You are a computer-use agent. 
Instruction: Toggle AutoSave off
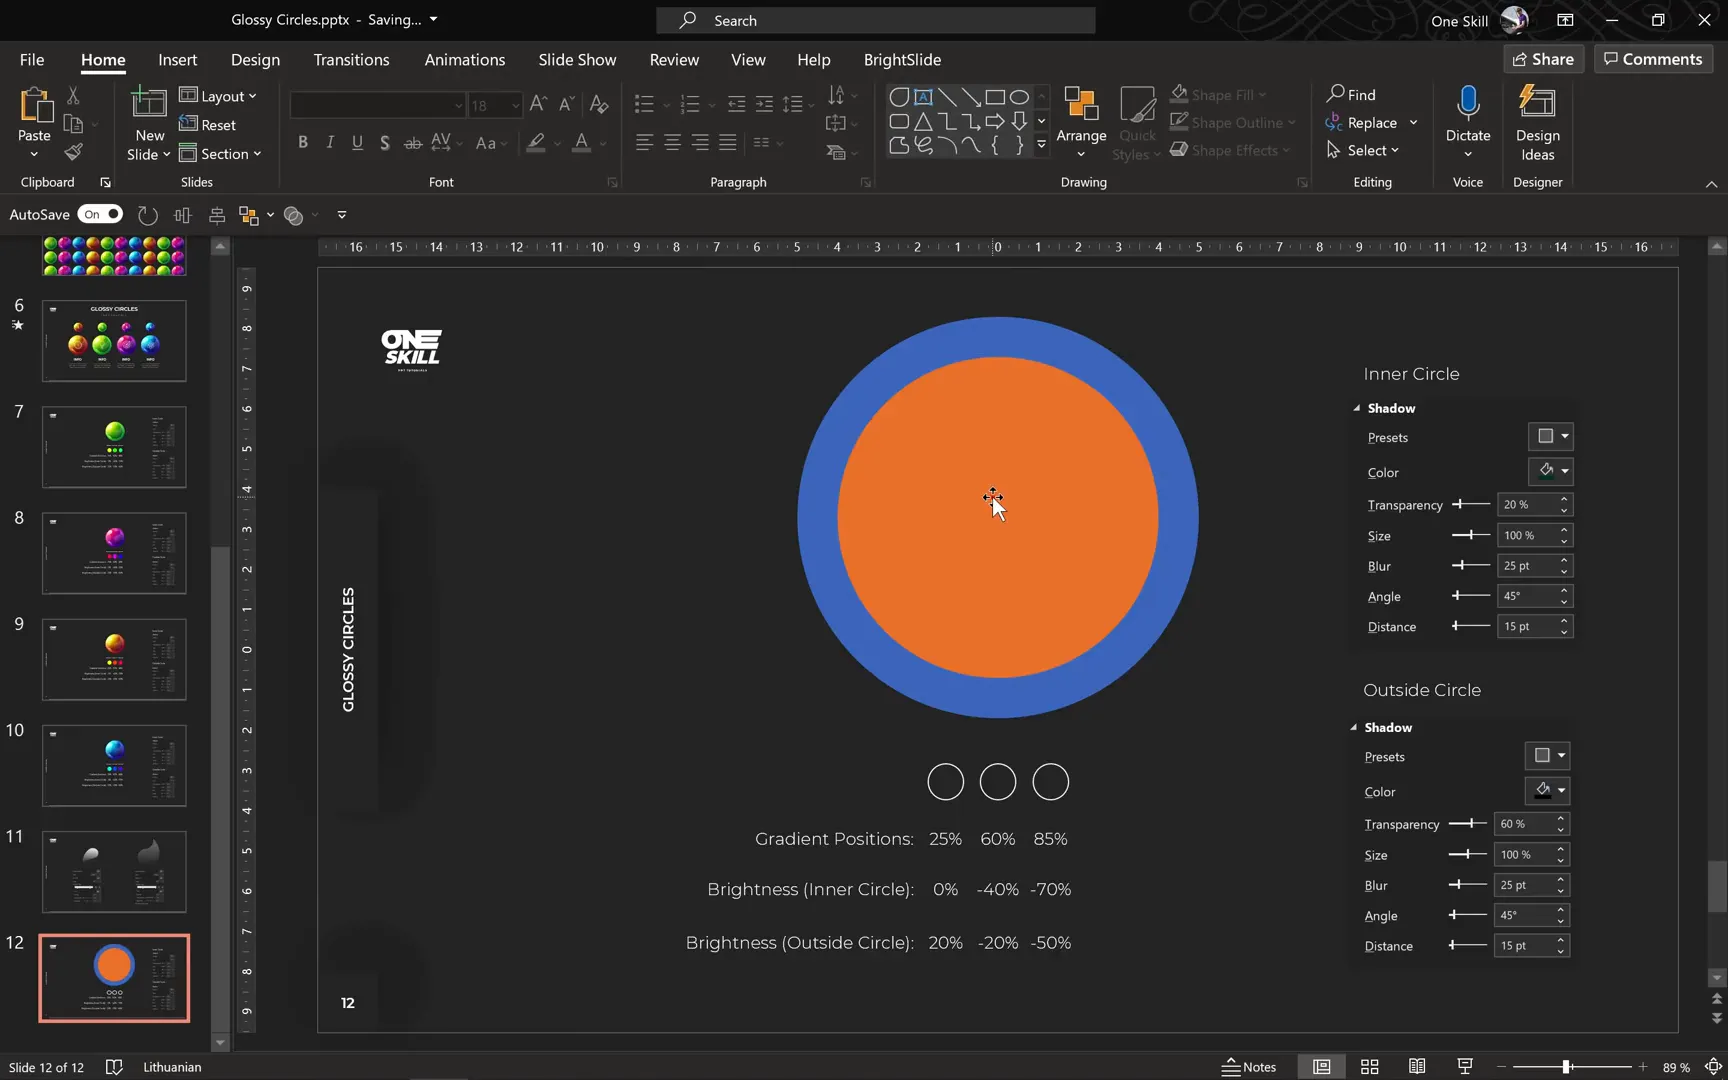100,214
